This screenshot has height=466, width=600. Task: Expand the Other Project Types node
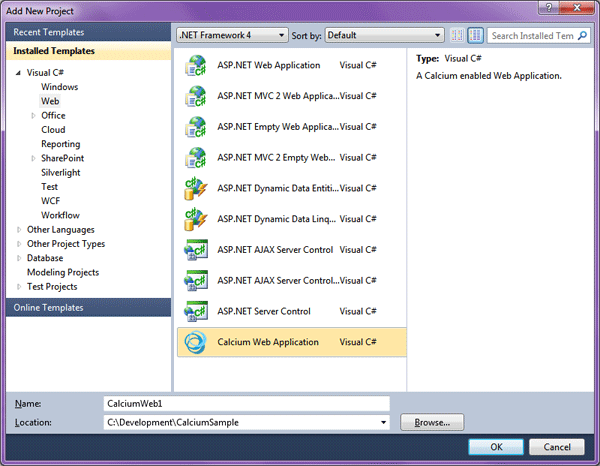(x=19, y=244)
